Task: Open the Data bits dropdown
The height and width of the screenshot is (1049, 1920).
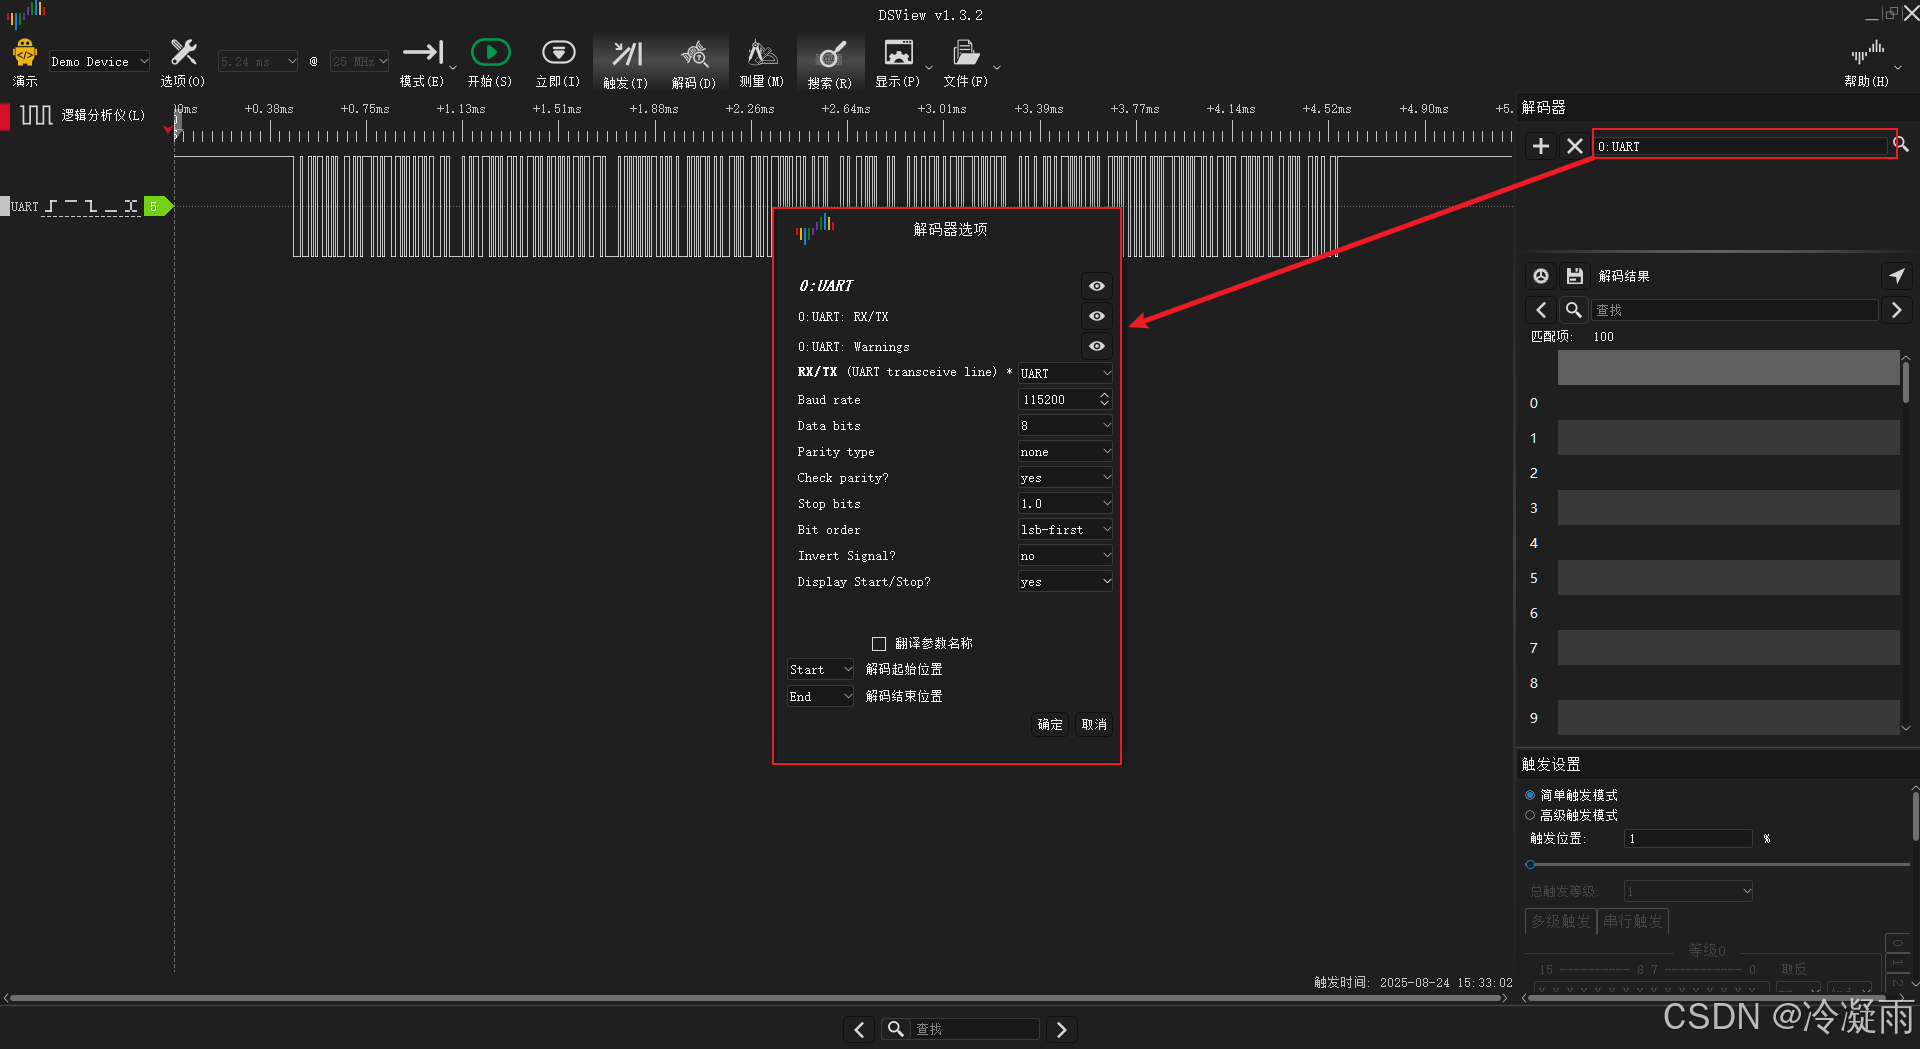Action: 1065,425
